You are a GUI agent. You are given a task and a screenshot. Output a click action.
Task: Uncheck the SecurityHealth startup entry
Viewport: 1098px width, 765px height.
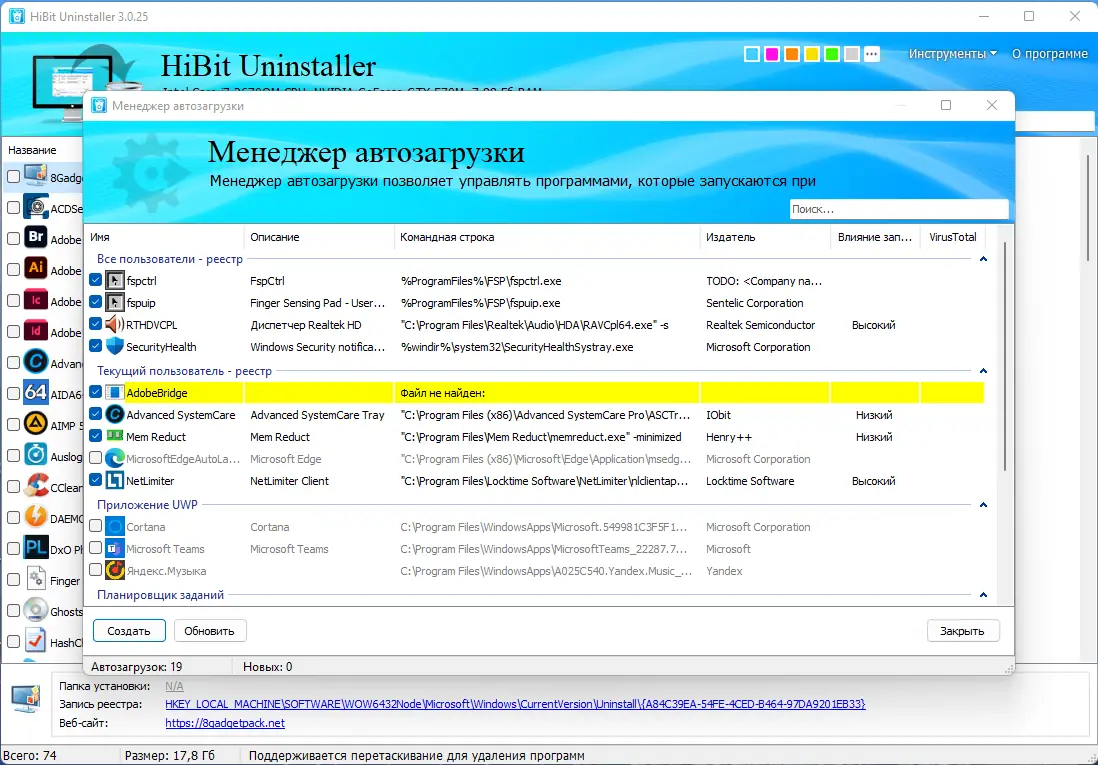95,346
